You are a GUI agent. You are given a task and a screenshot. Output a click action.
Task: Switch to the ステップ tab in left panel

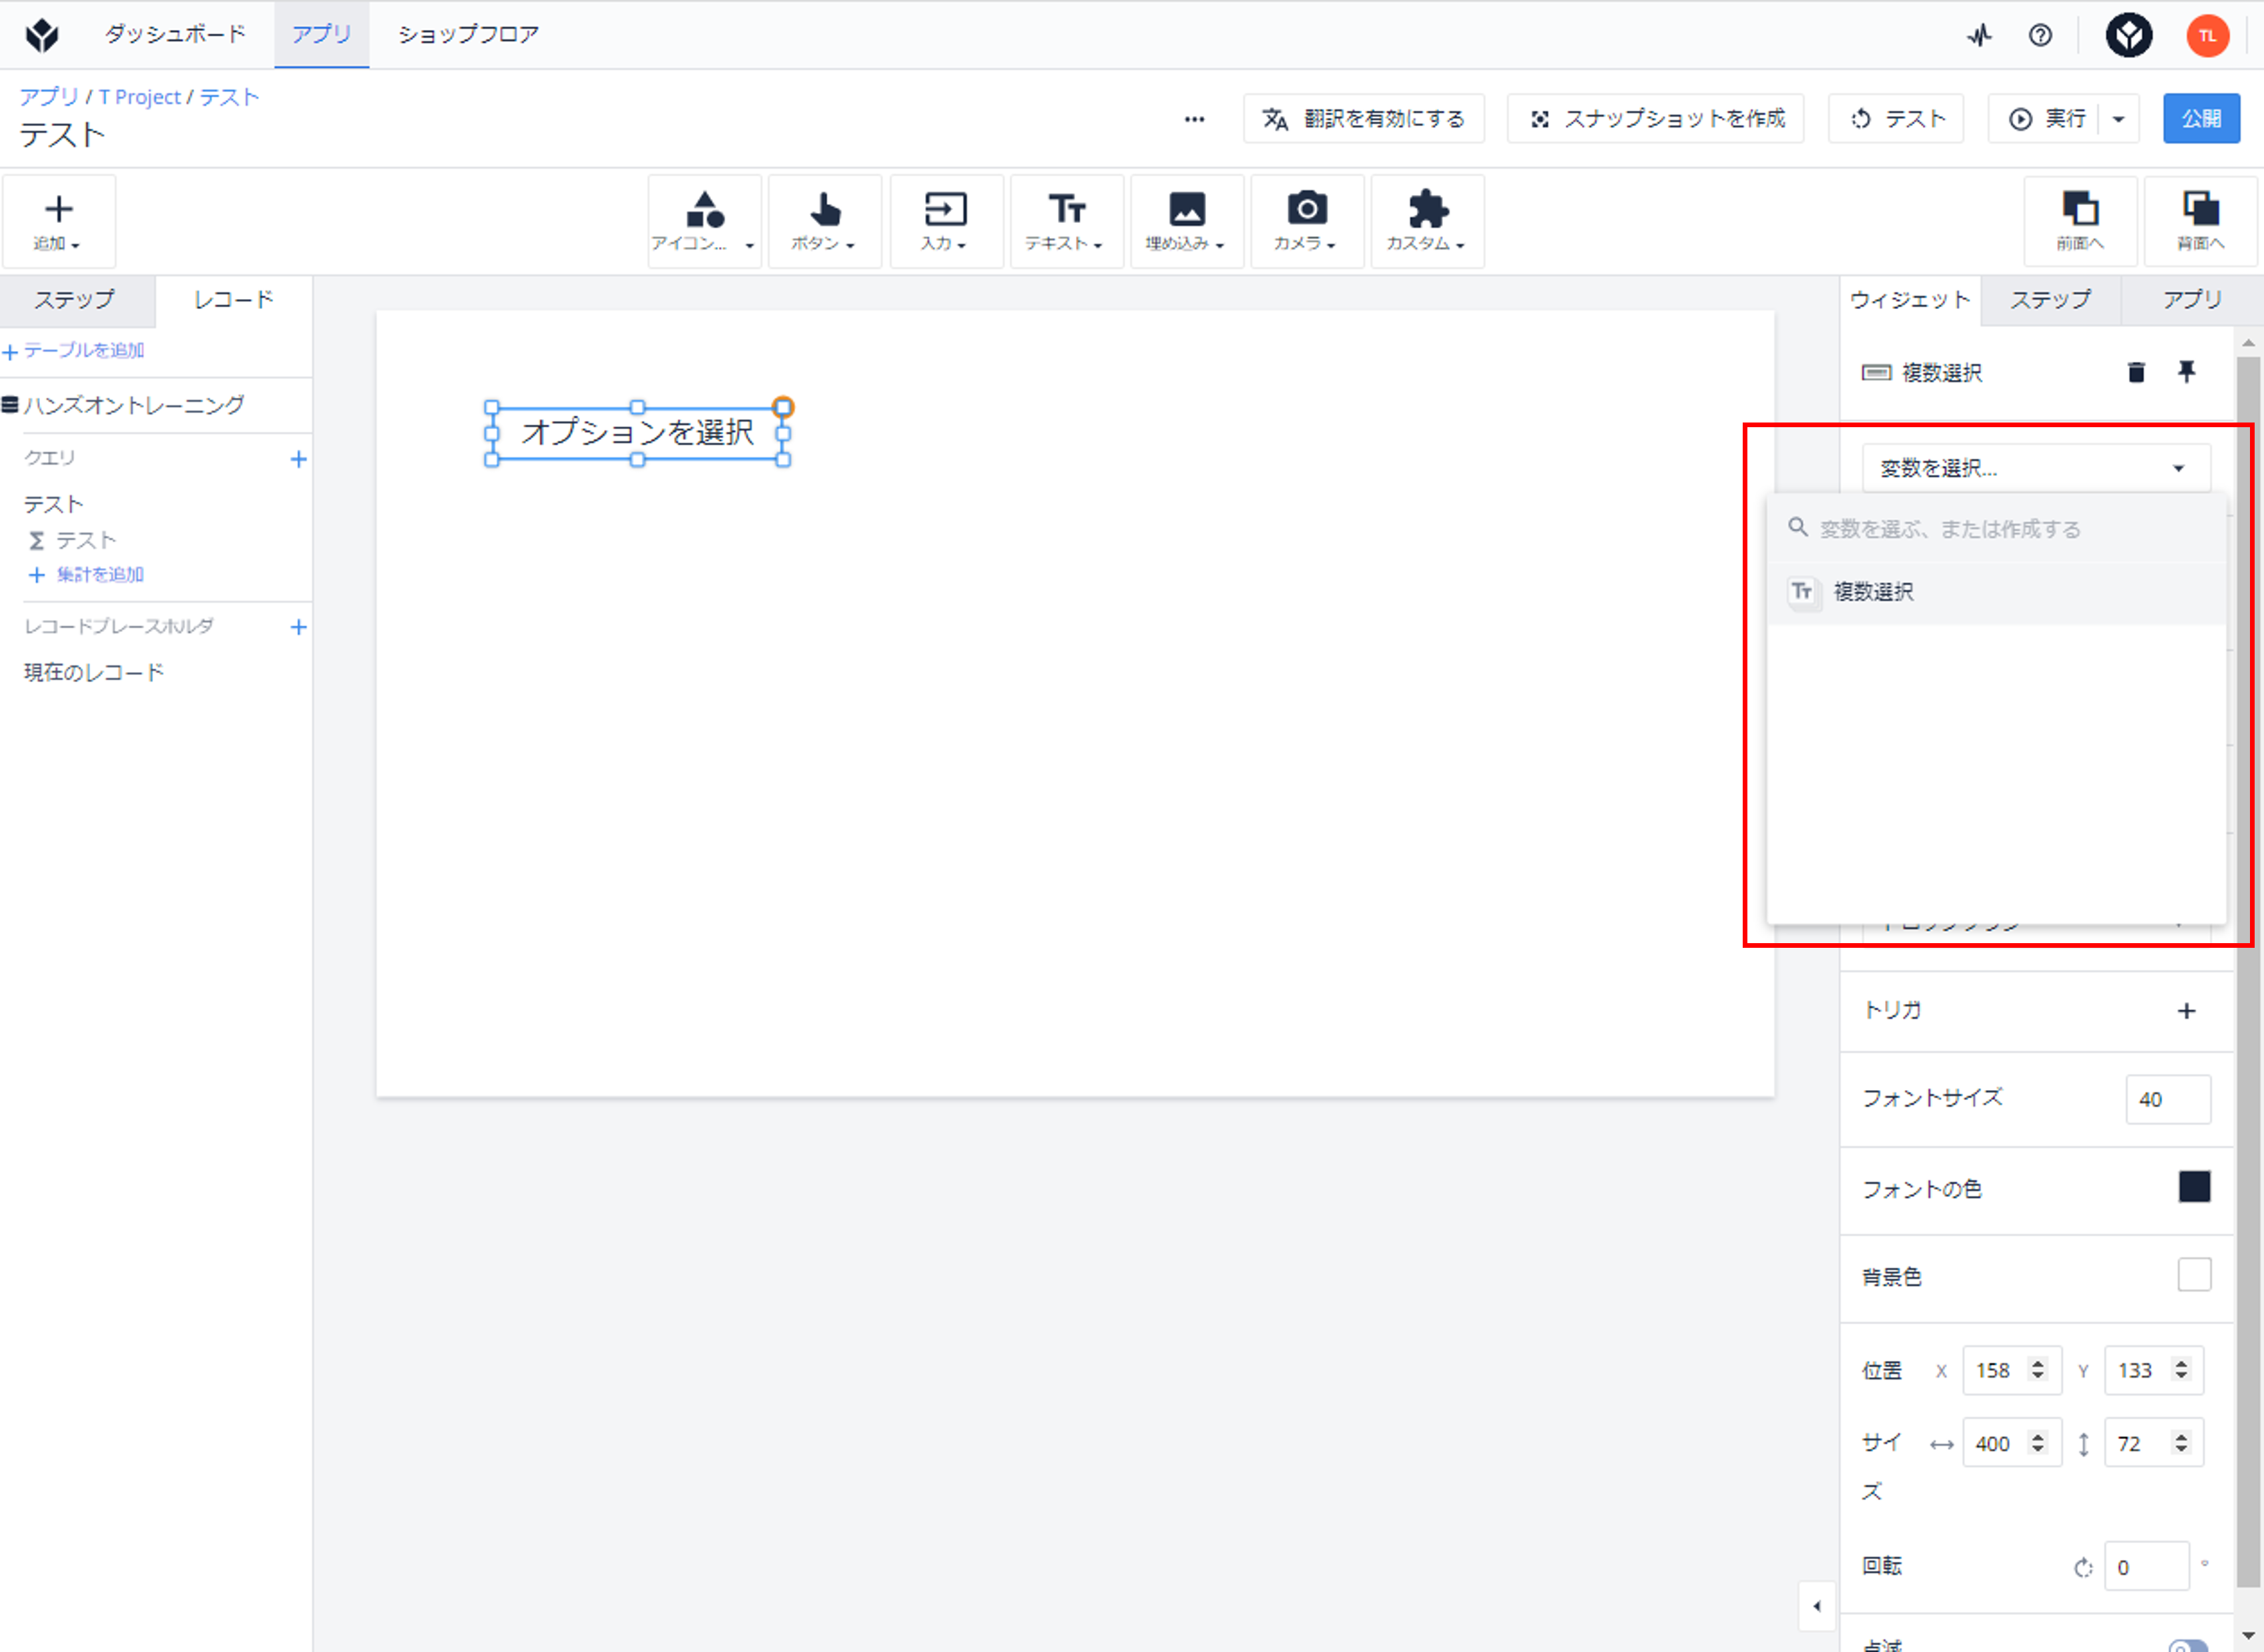[x=75, y=300]
